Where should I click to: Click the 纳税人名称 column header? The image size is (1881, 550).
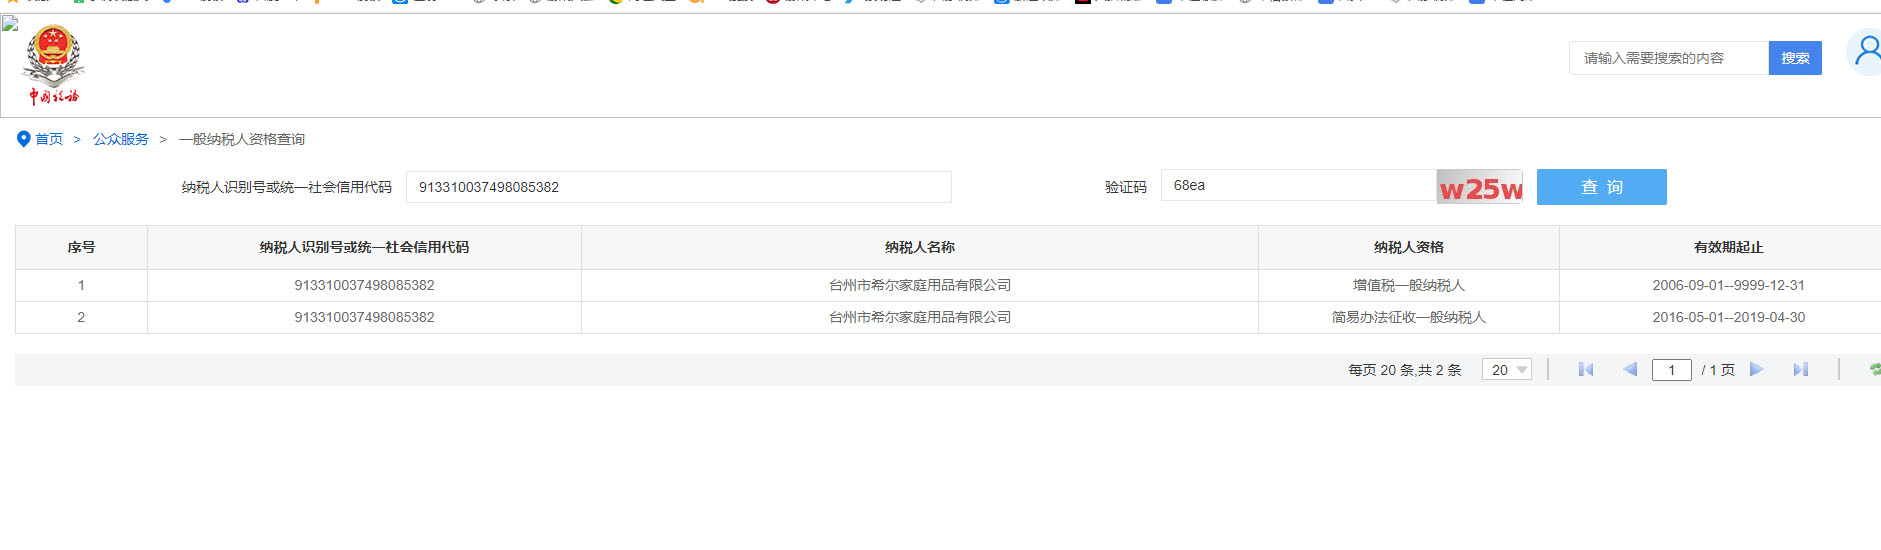(x=919, y=247)
